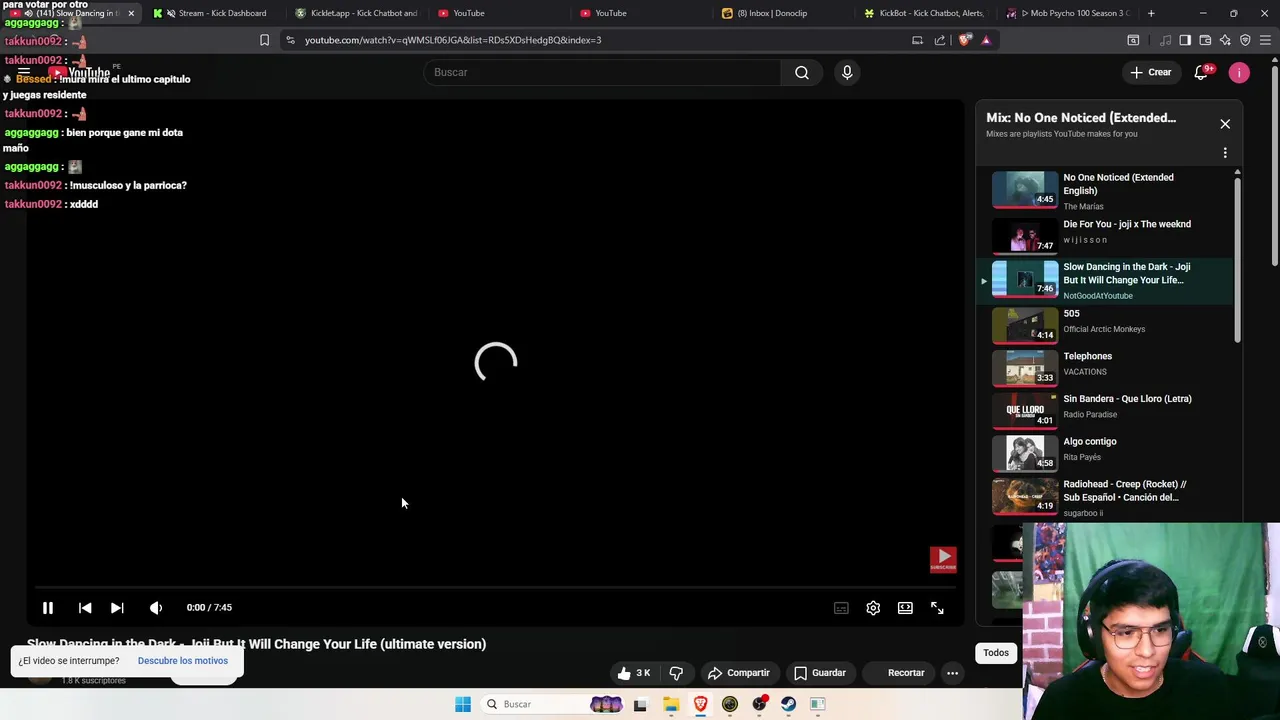The width and height of the screenshot is (1280, 720).
Task: Select the Todos filter chip
Action: 996,653
